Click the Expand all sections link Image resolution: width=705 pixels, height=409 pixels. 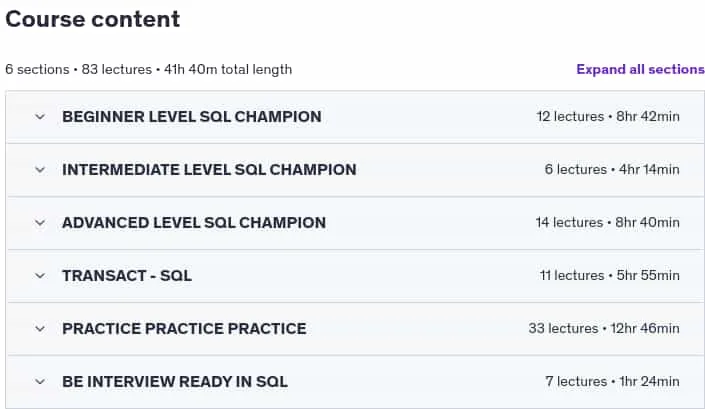point(640,69)
